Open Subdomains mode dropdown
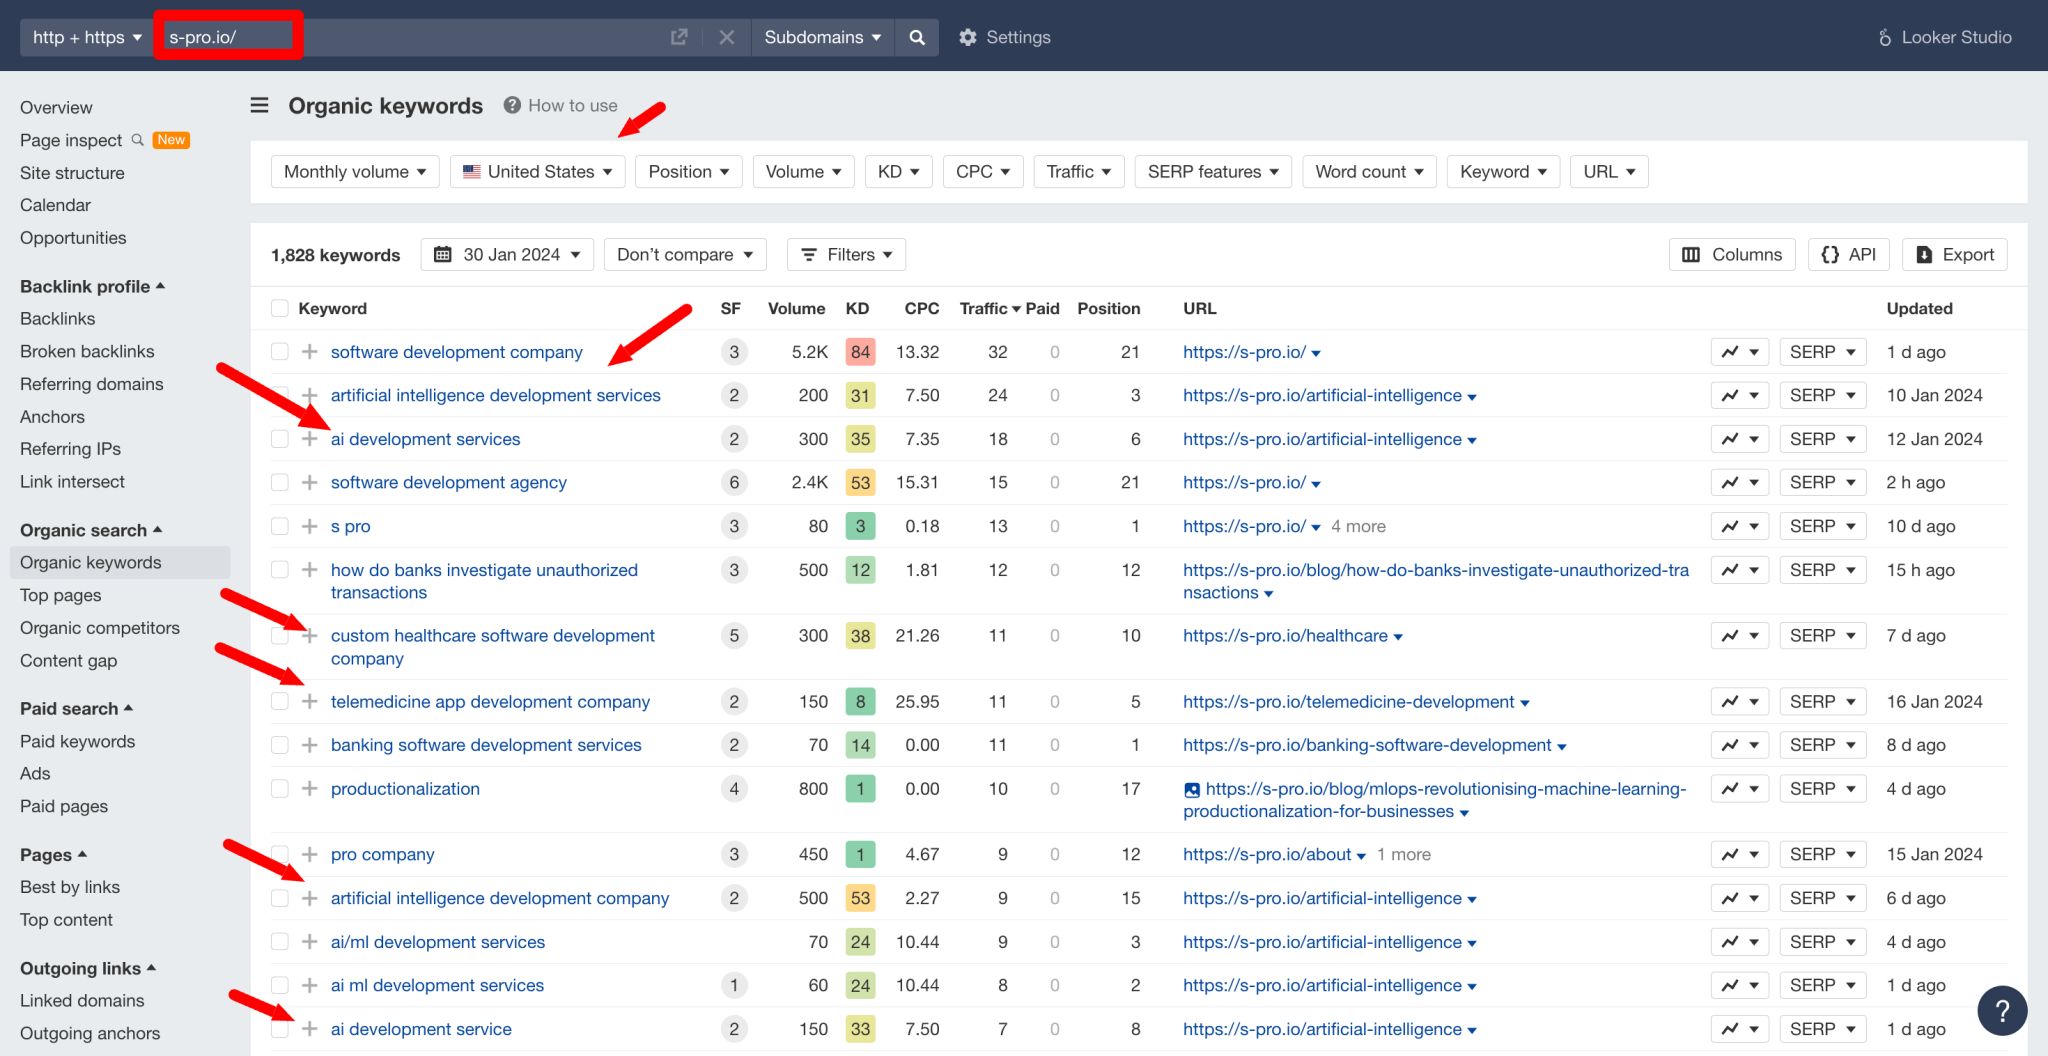 tap(822, 37)
